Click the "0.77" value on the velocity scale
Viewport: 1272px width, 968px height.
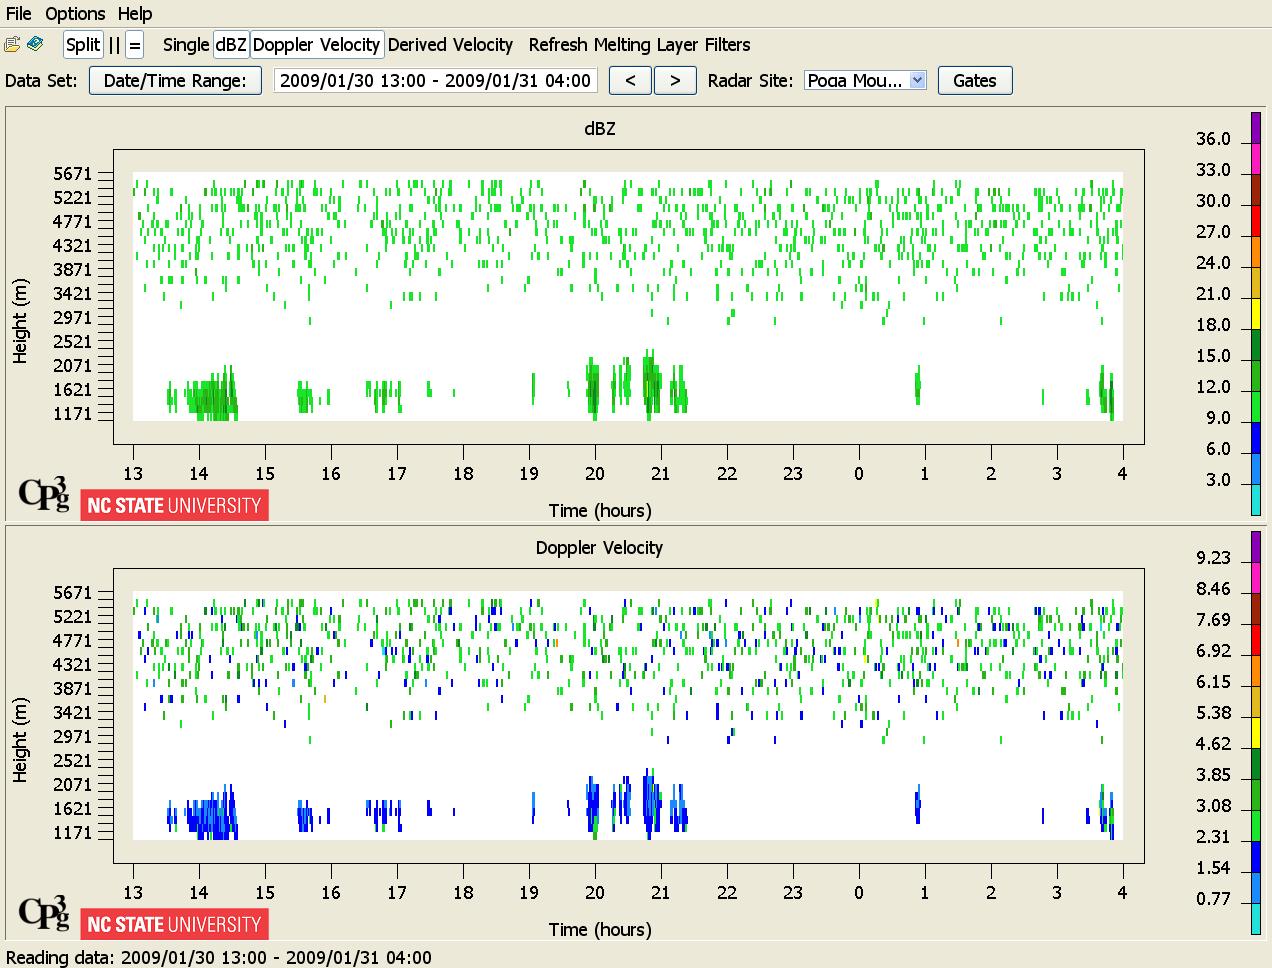[1213, 899]
